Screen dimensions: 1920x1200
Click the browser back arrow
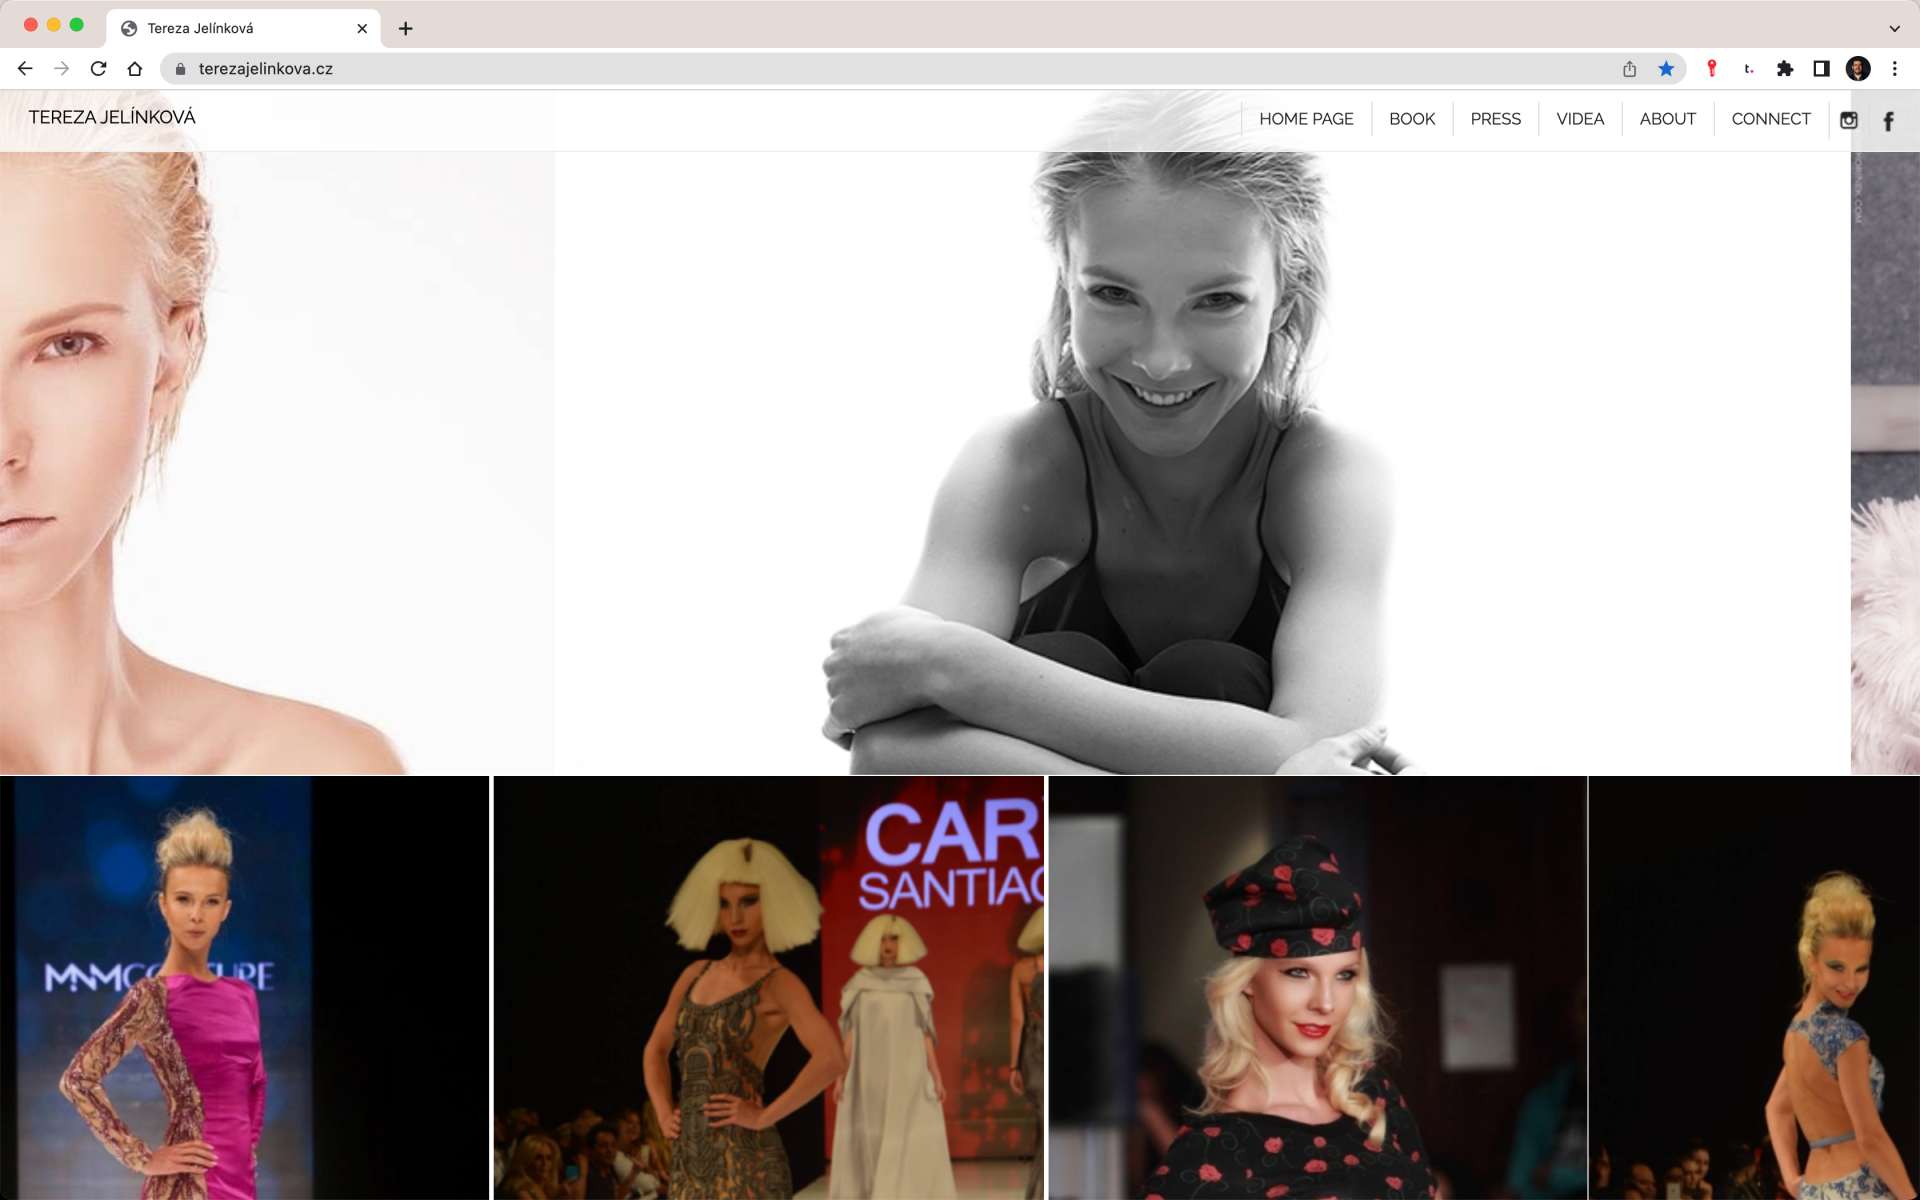pyautogui.click(x=25, y=69)
